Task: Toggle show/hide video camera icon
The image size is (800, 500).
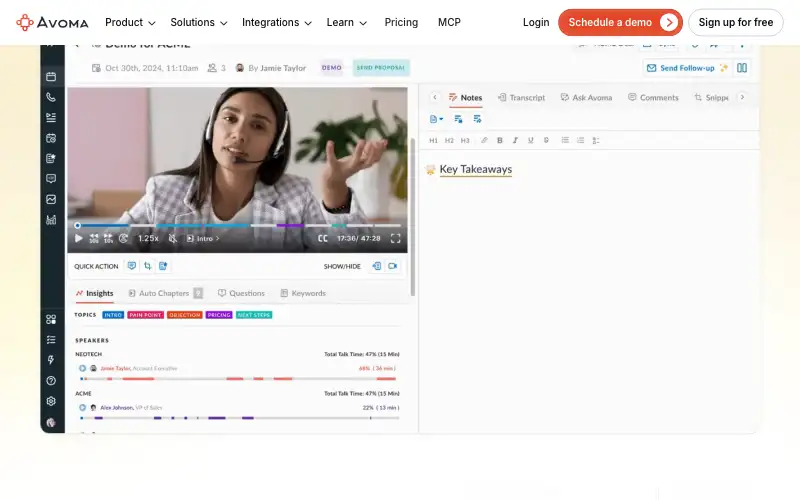Action: 392,266
